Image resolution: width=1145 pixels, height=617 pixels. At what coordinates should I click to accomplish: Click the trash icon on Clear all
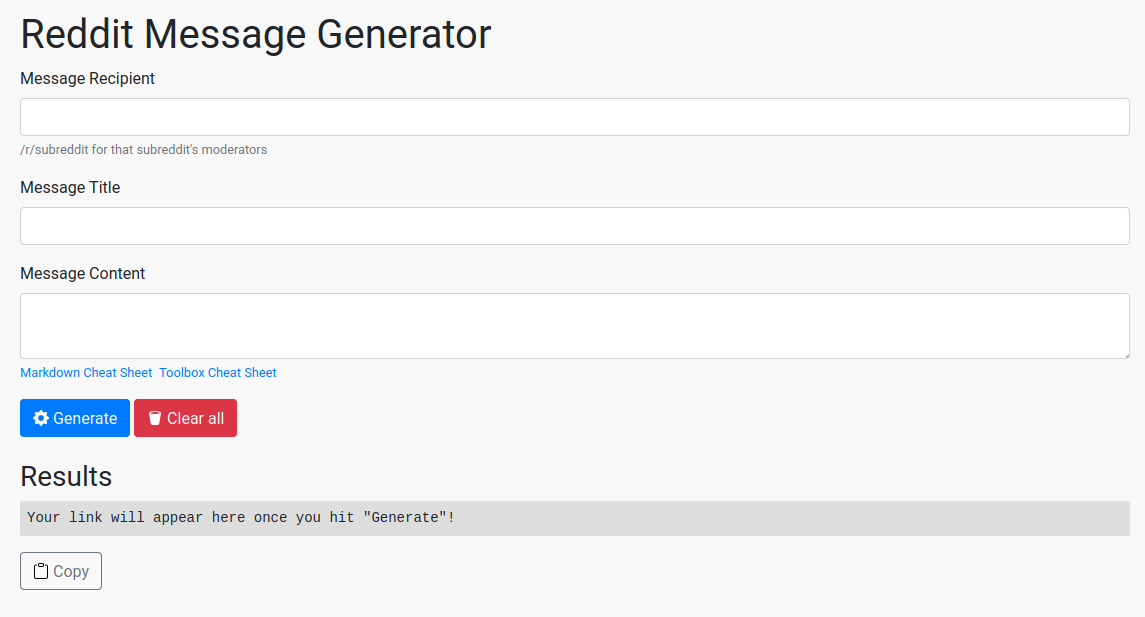(155, 418)
